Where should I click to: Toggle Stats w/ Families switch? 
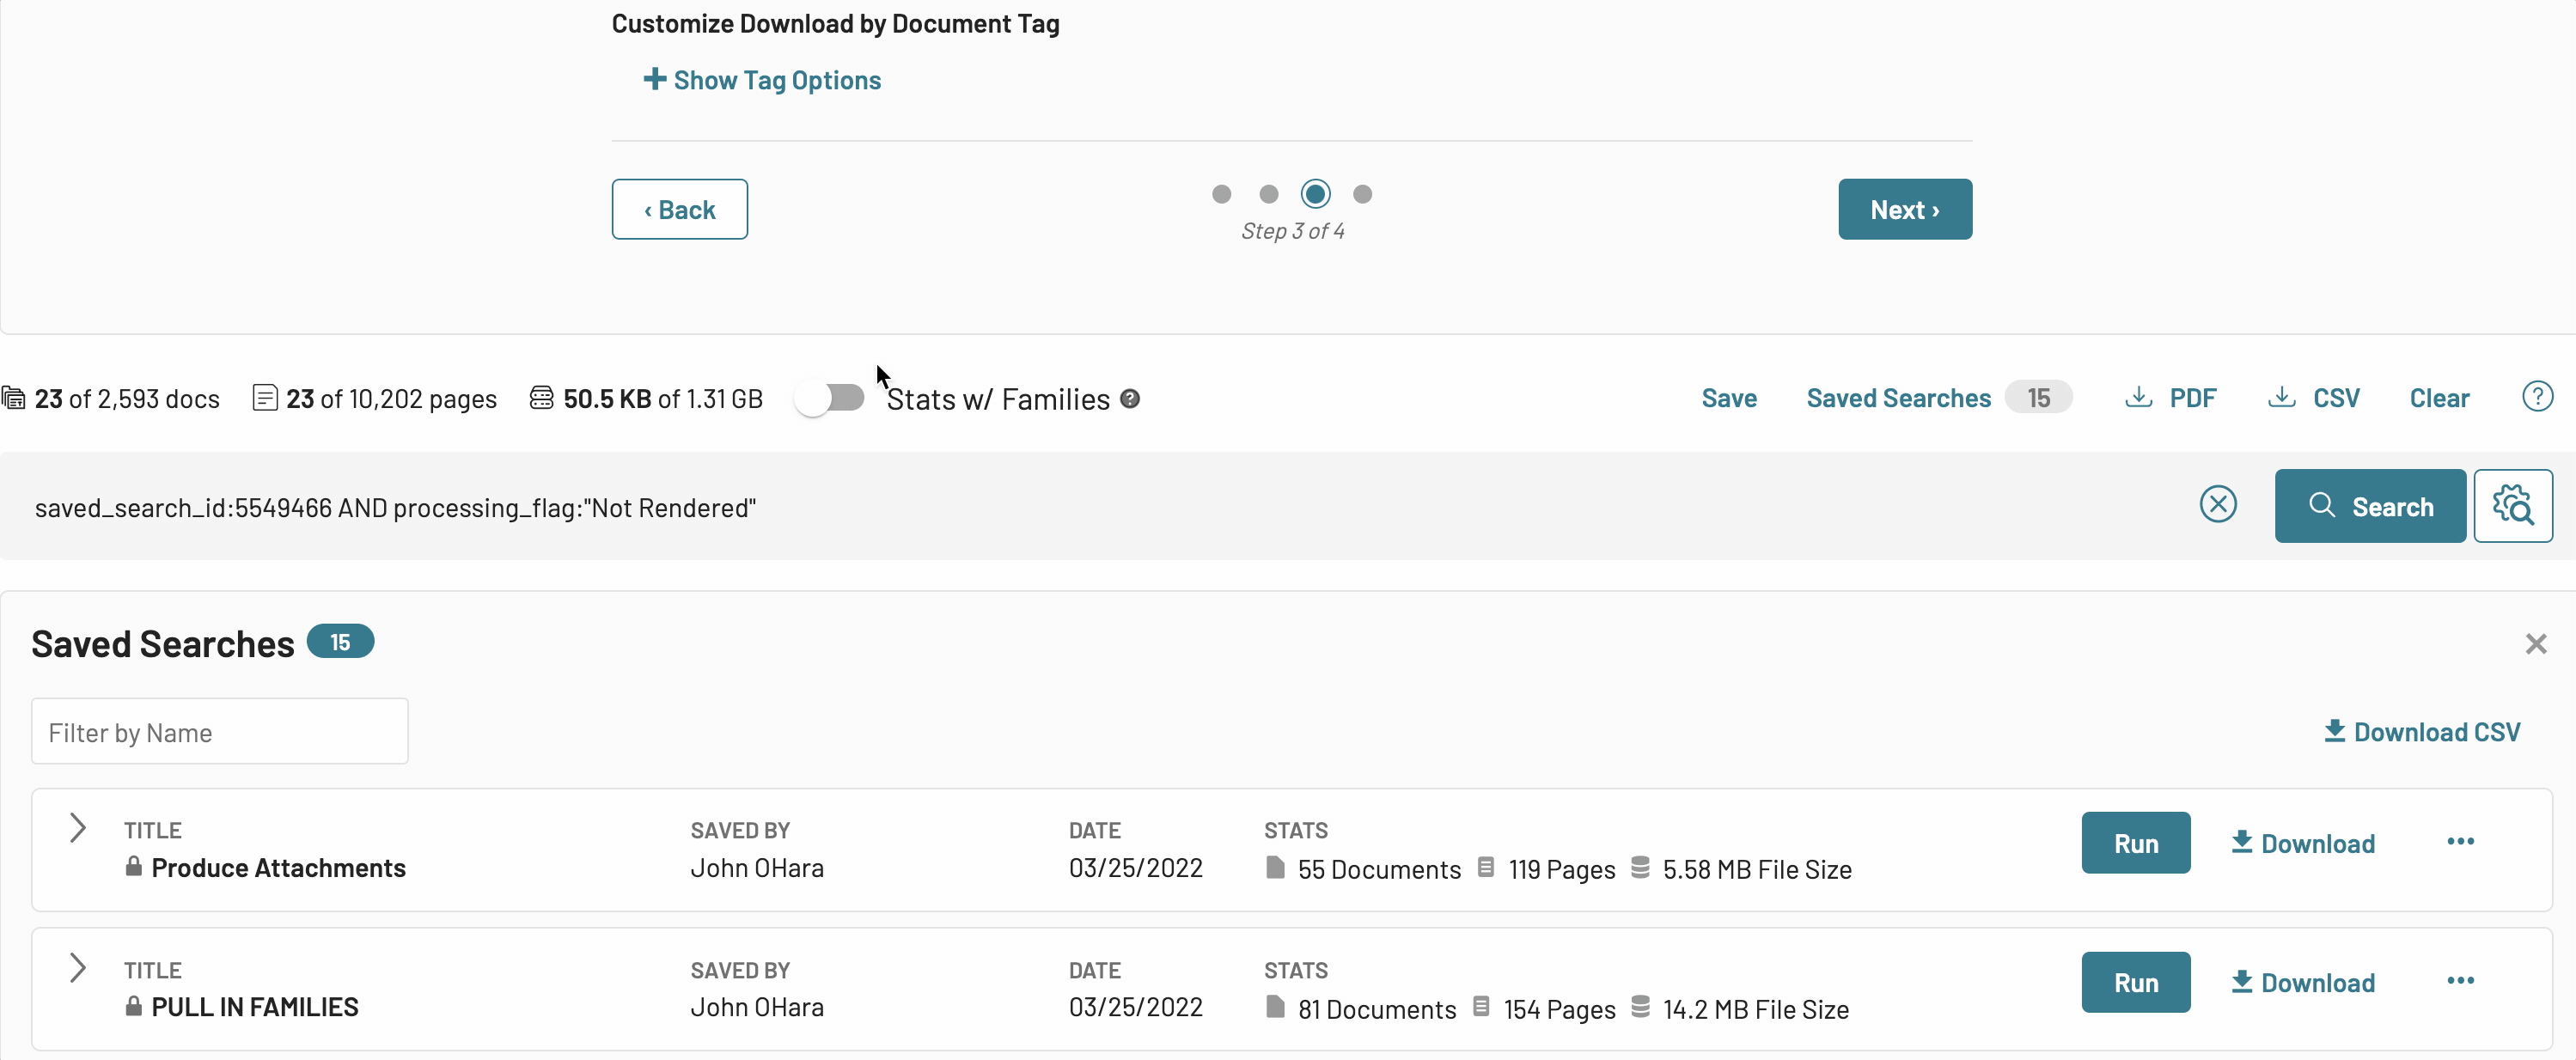pyautogui.click(x=830, y=398)
